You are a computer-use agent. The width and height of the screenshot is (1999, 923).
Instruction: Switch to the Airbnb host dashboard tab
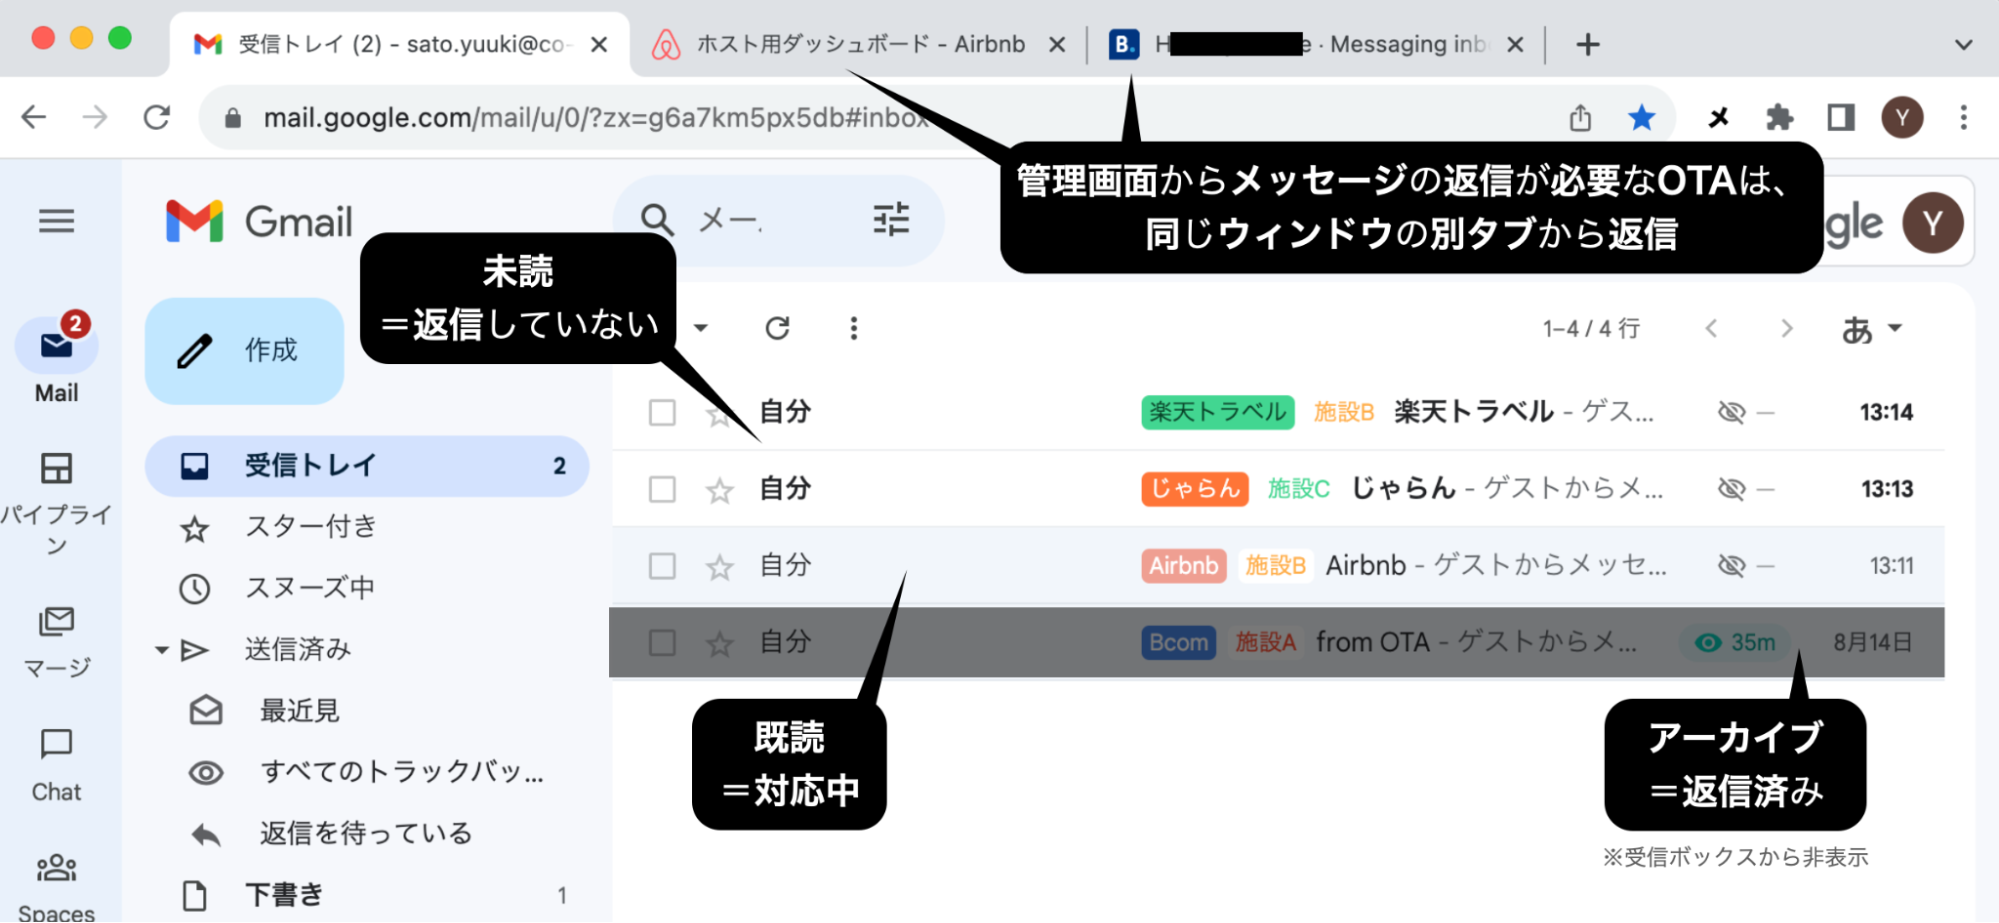click(858, 45)
